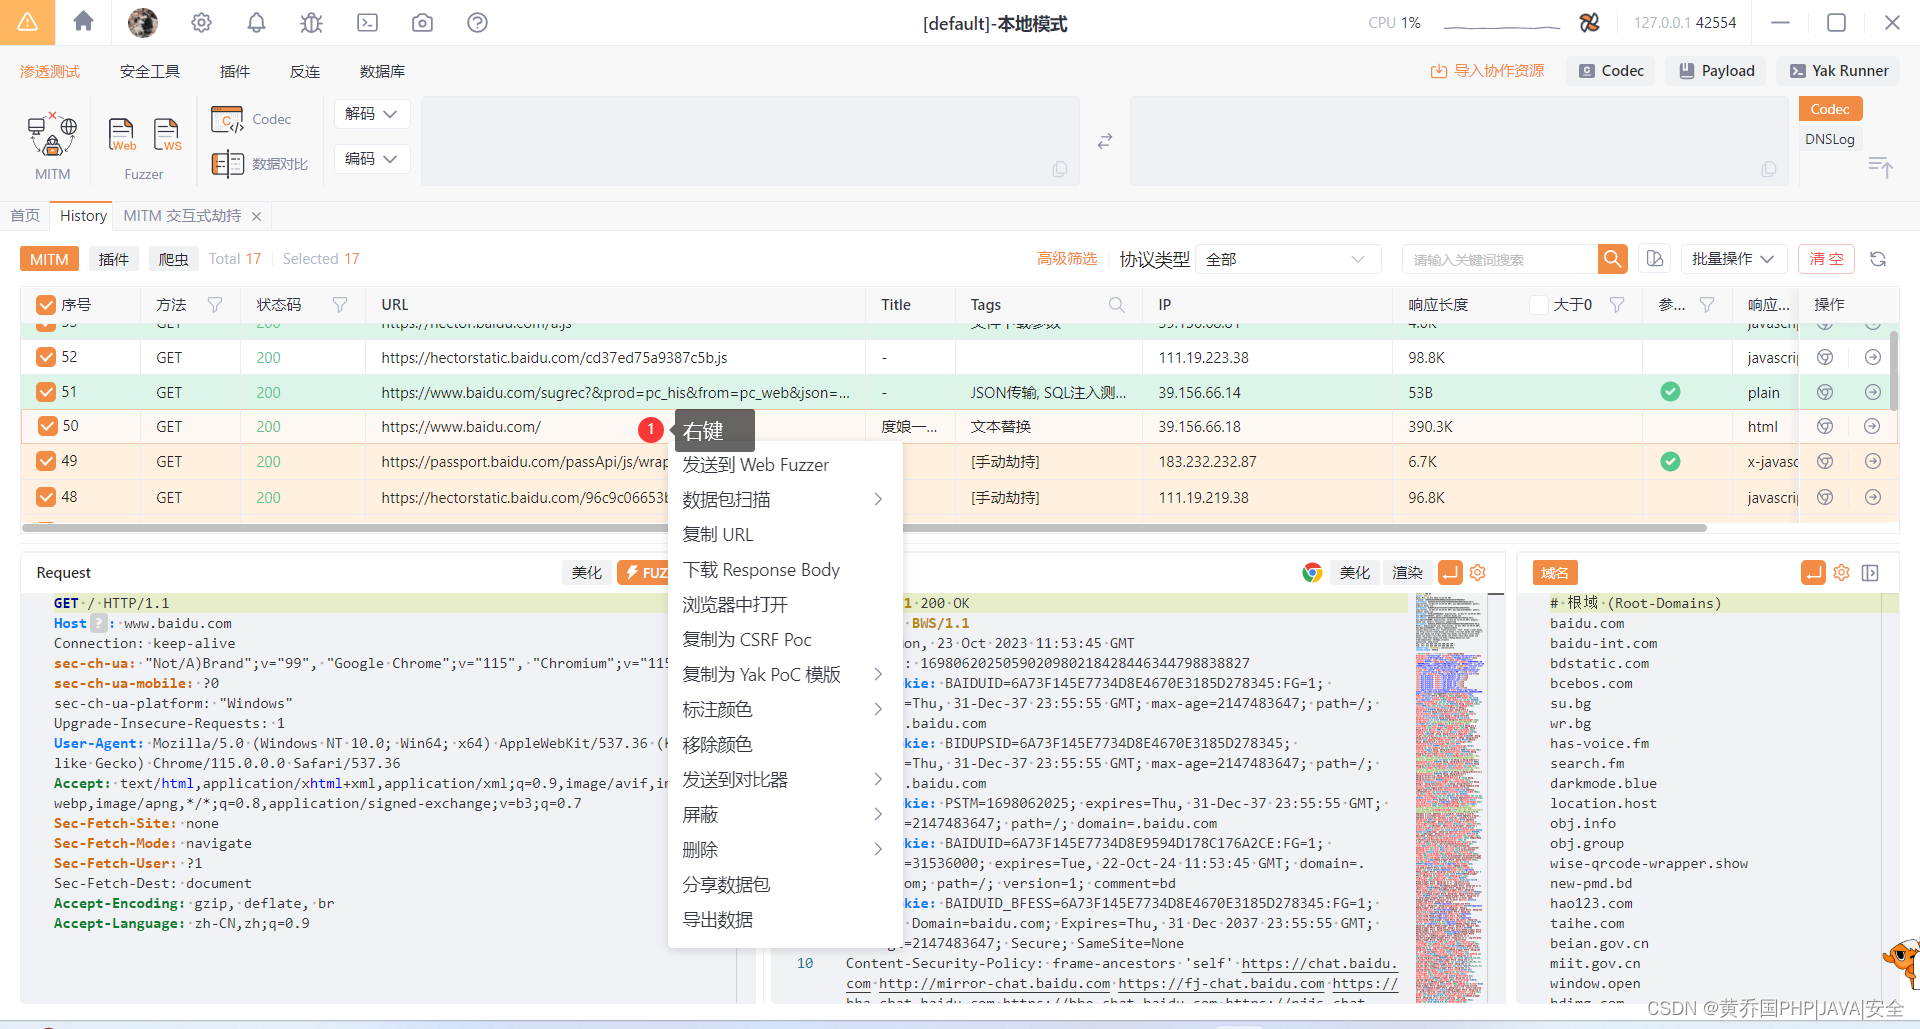Go to the home icon in title bar

pyautogui.click(x=83, y=22)
